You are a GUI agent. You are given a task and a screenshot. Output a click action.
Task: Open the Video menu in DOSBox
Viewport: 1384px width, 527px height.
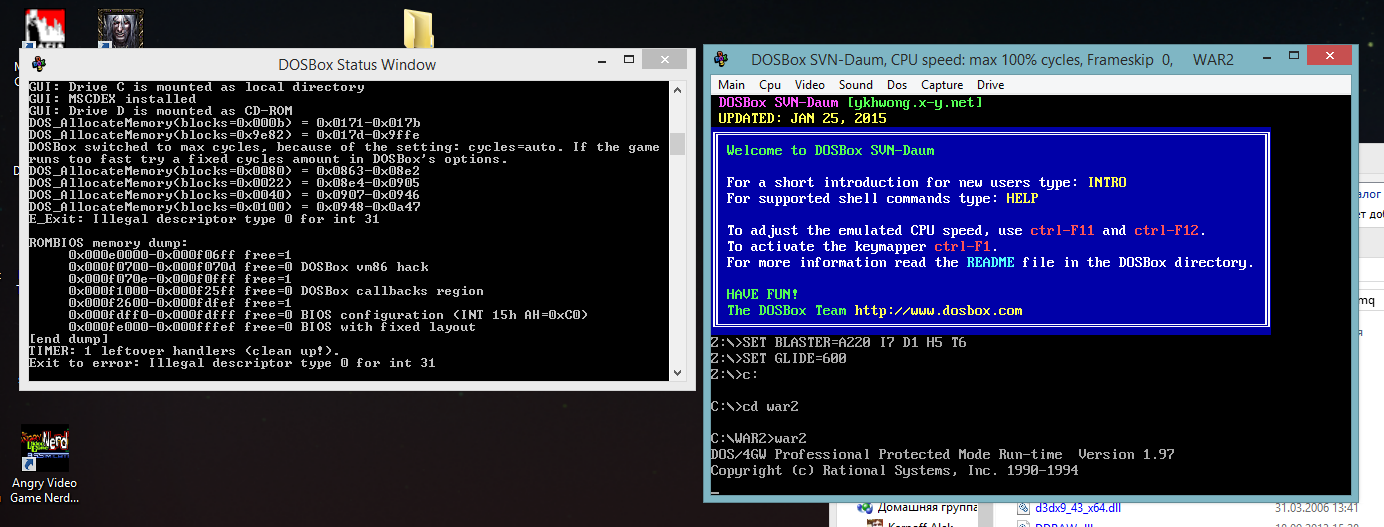[x=810, y=85]
